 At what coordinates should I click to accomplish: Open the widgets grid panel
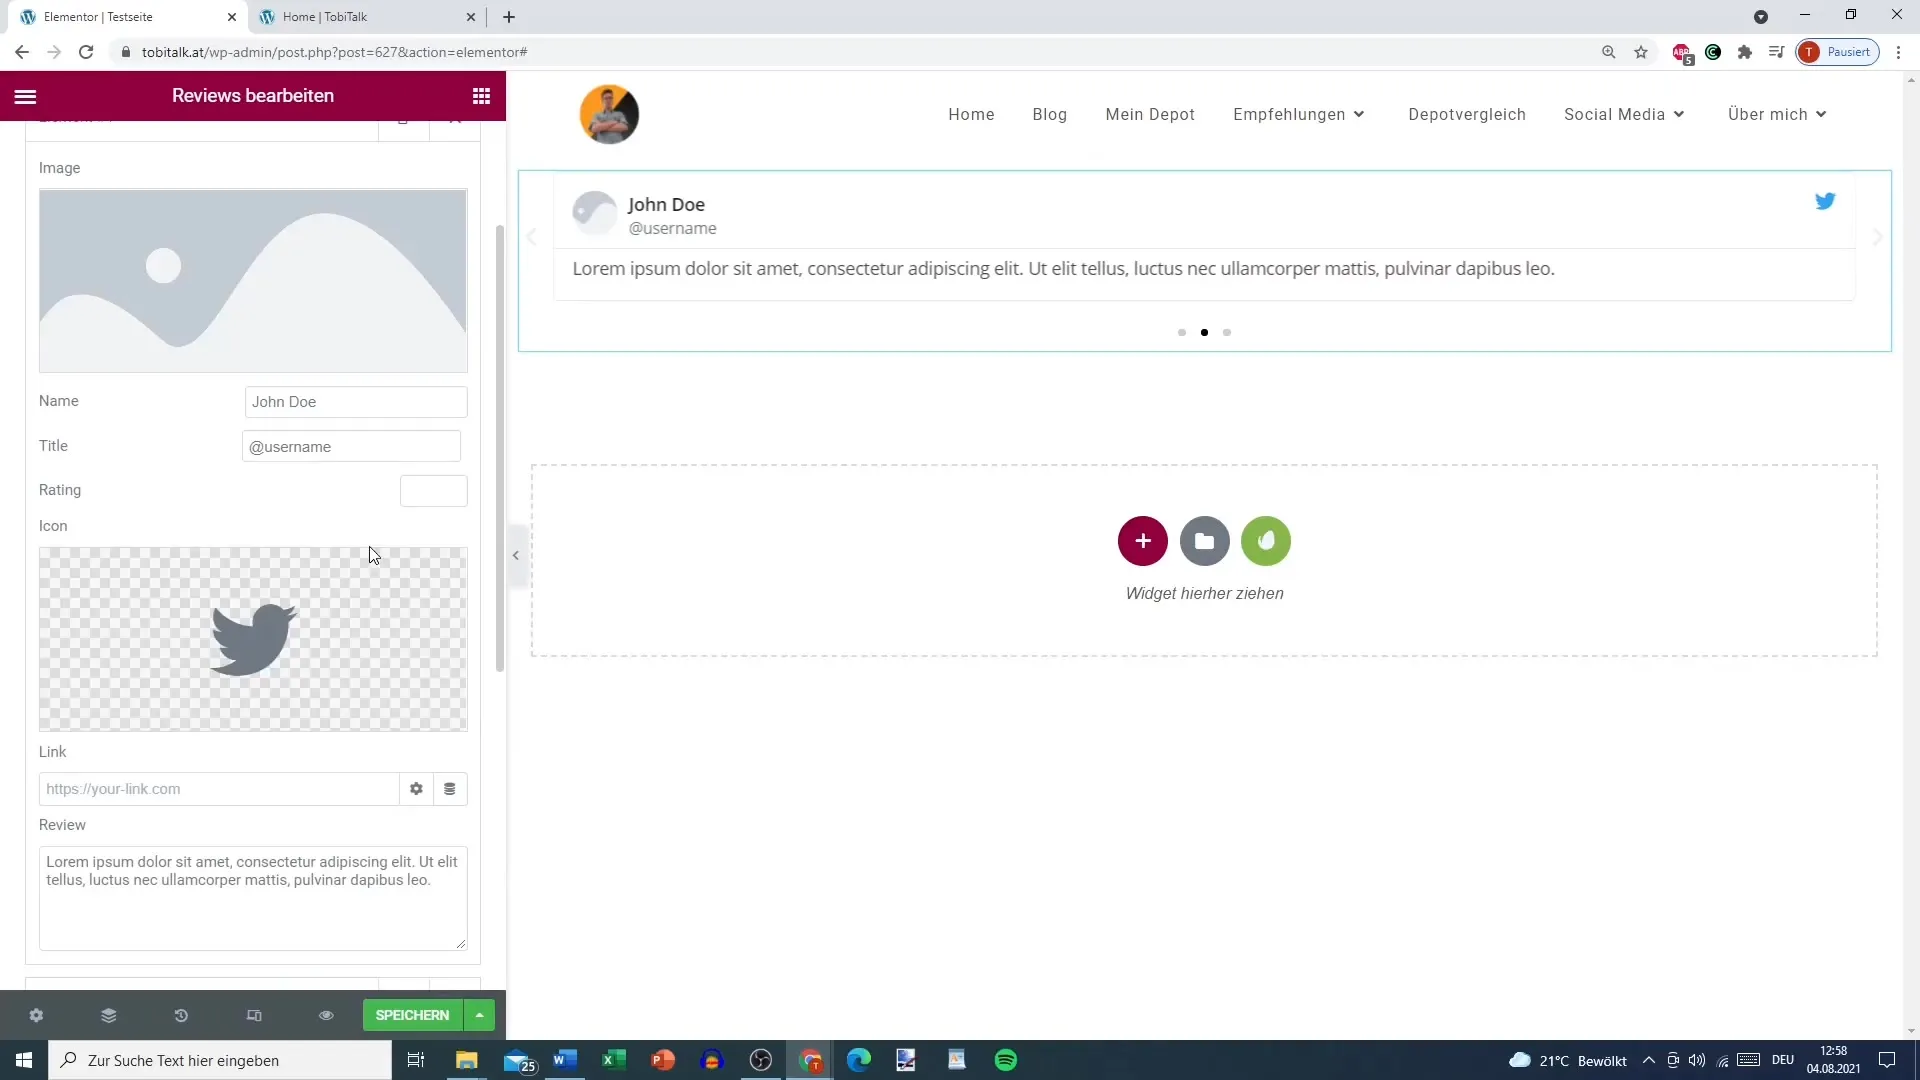tap(481, 96)
